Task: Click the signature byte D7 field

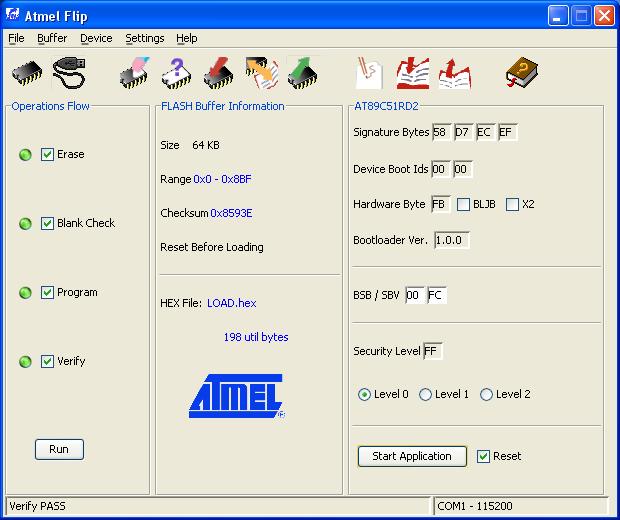Action: [x=464, y=132]
